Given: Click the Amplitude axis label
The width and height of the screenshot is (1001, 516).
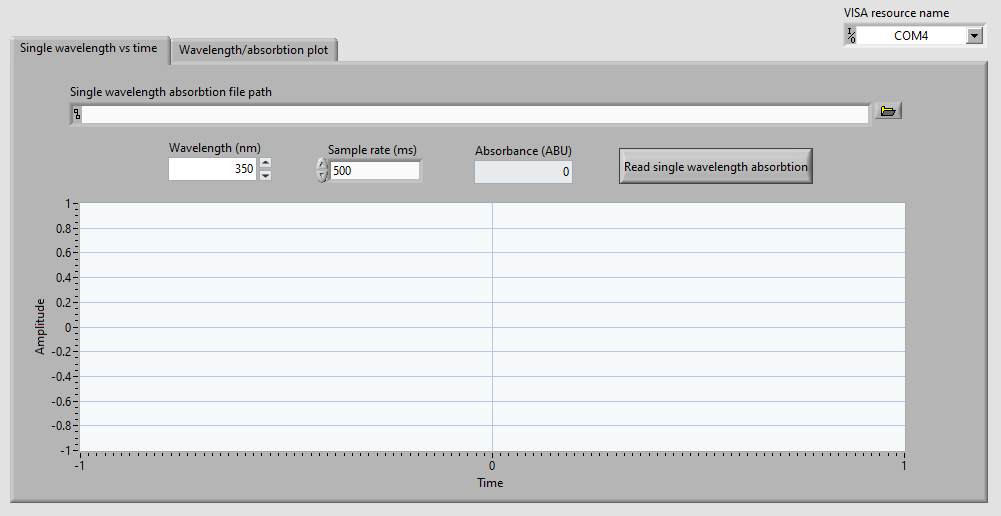Looking at the screenshot, I should point(40,326).
